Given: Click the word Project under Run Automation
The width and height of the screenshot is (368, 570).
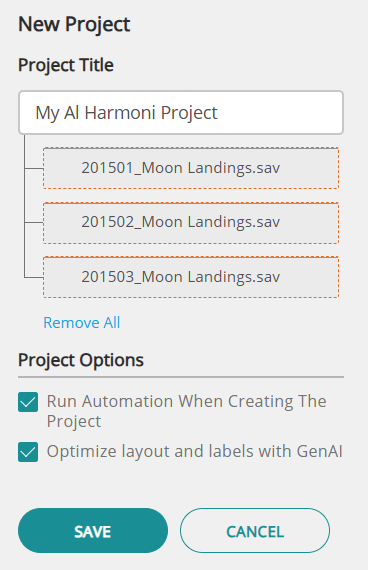Looking at the screenshot, I should coord(74,422).
